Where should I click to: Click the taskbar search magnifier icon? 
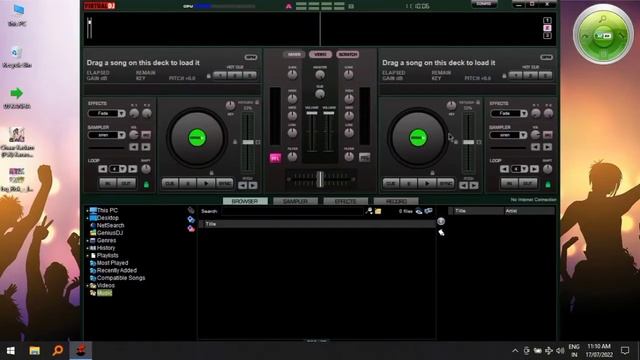click(58, 350)
